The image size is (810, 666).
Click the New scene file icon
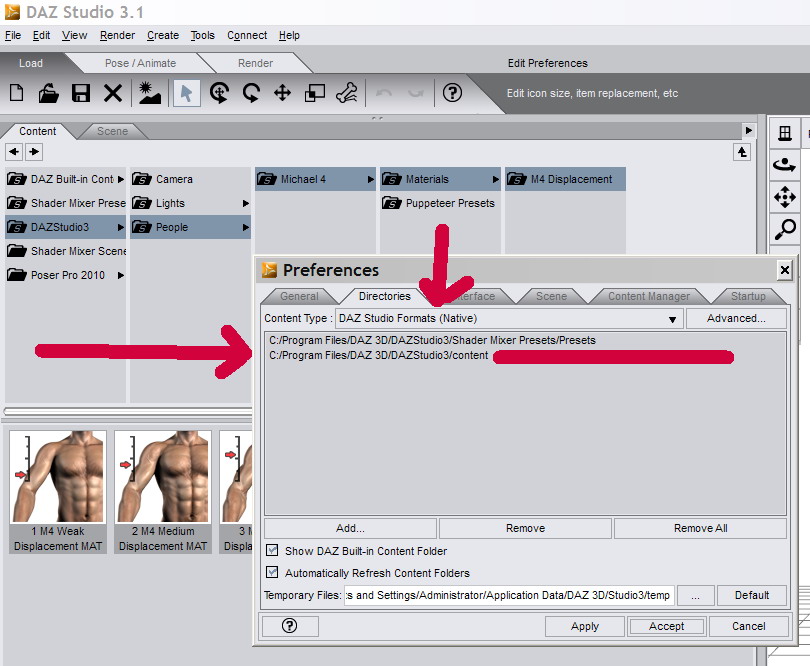click(17, 93)
